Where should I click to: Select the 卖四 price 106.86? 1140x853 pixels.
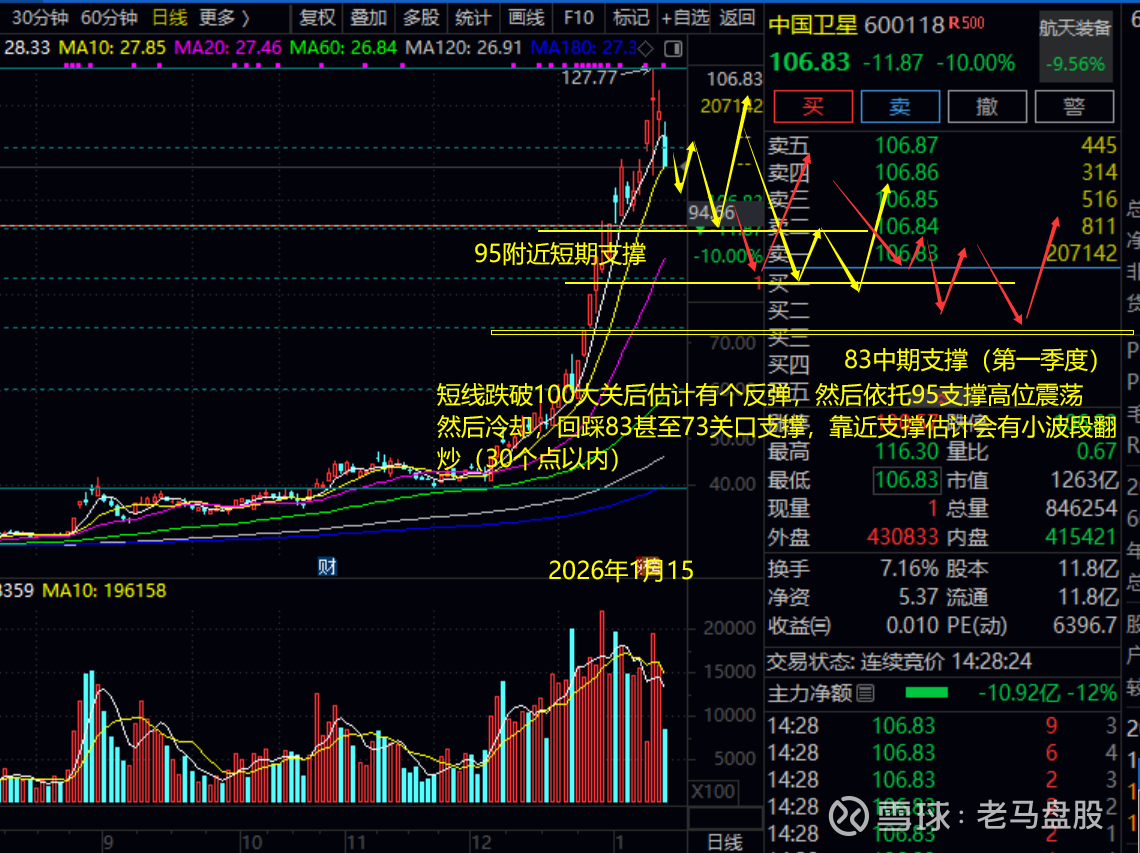click(907, 172)
